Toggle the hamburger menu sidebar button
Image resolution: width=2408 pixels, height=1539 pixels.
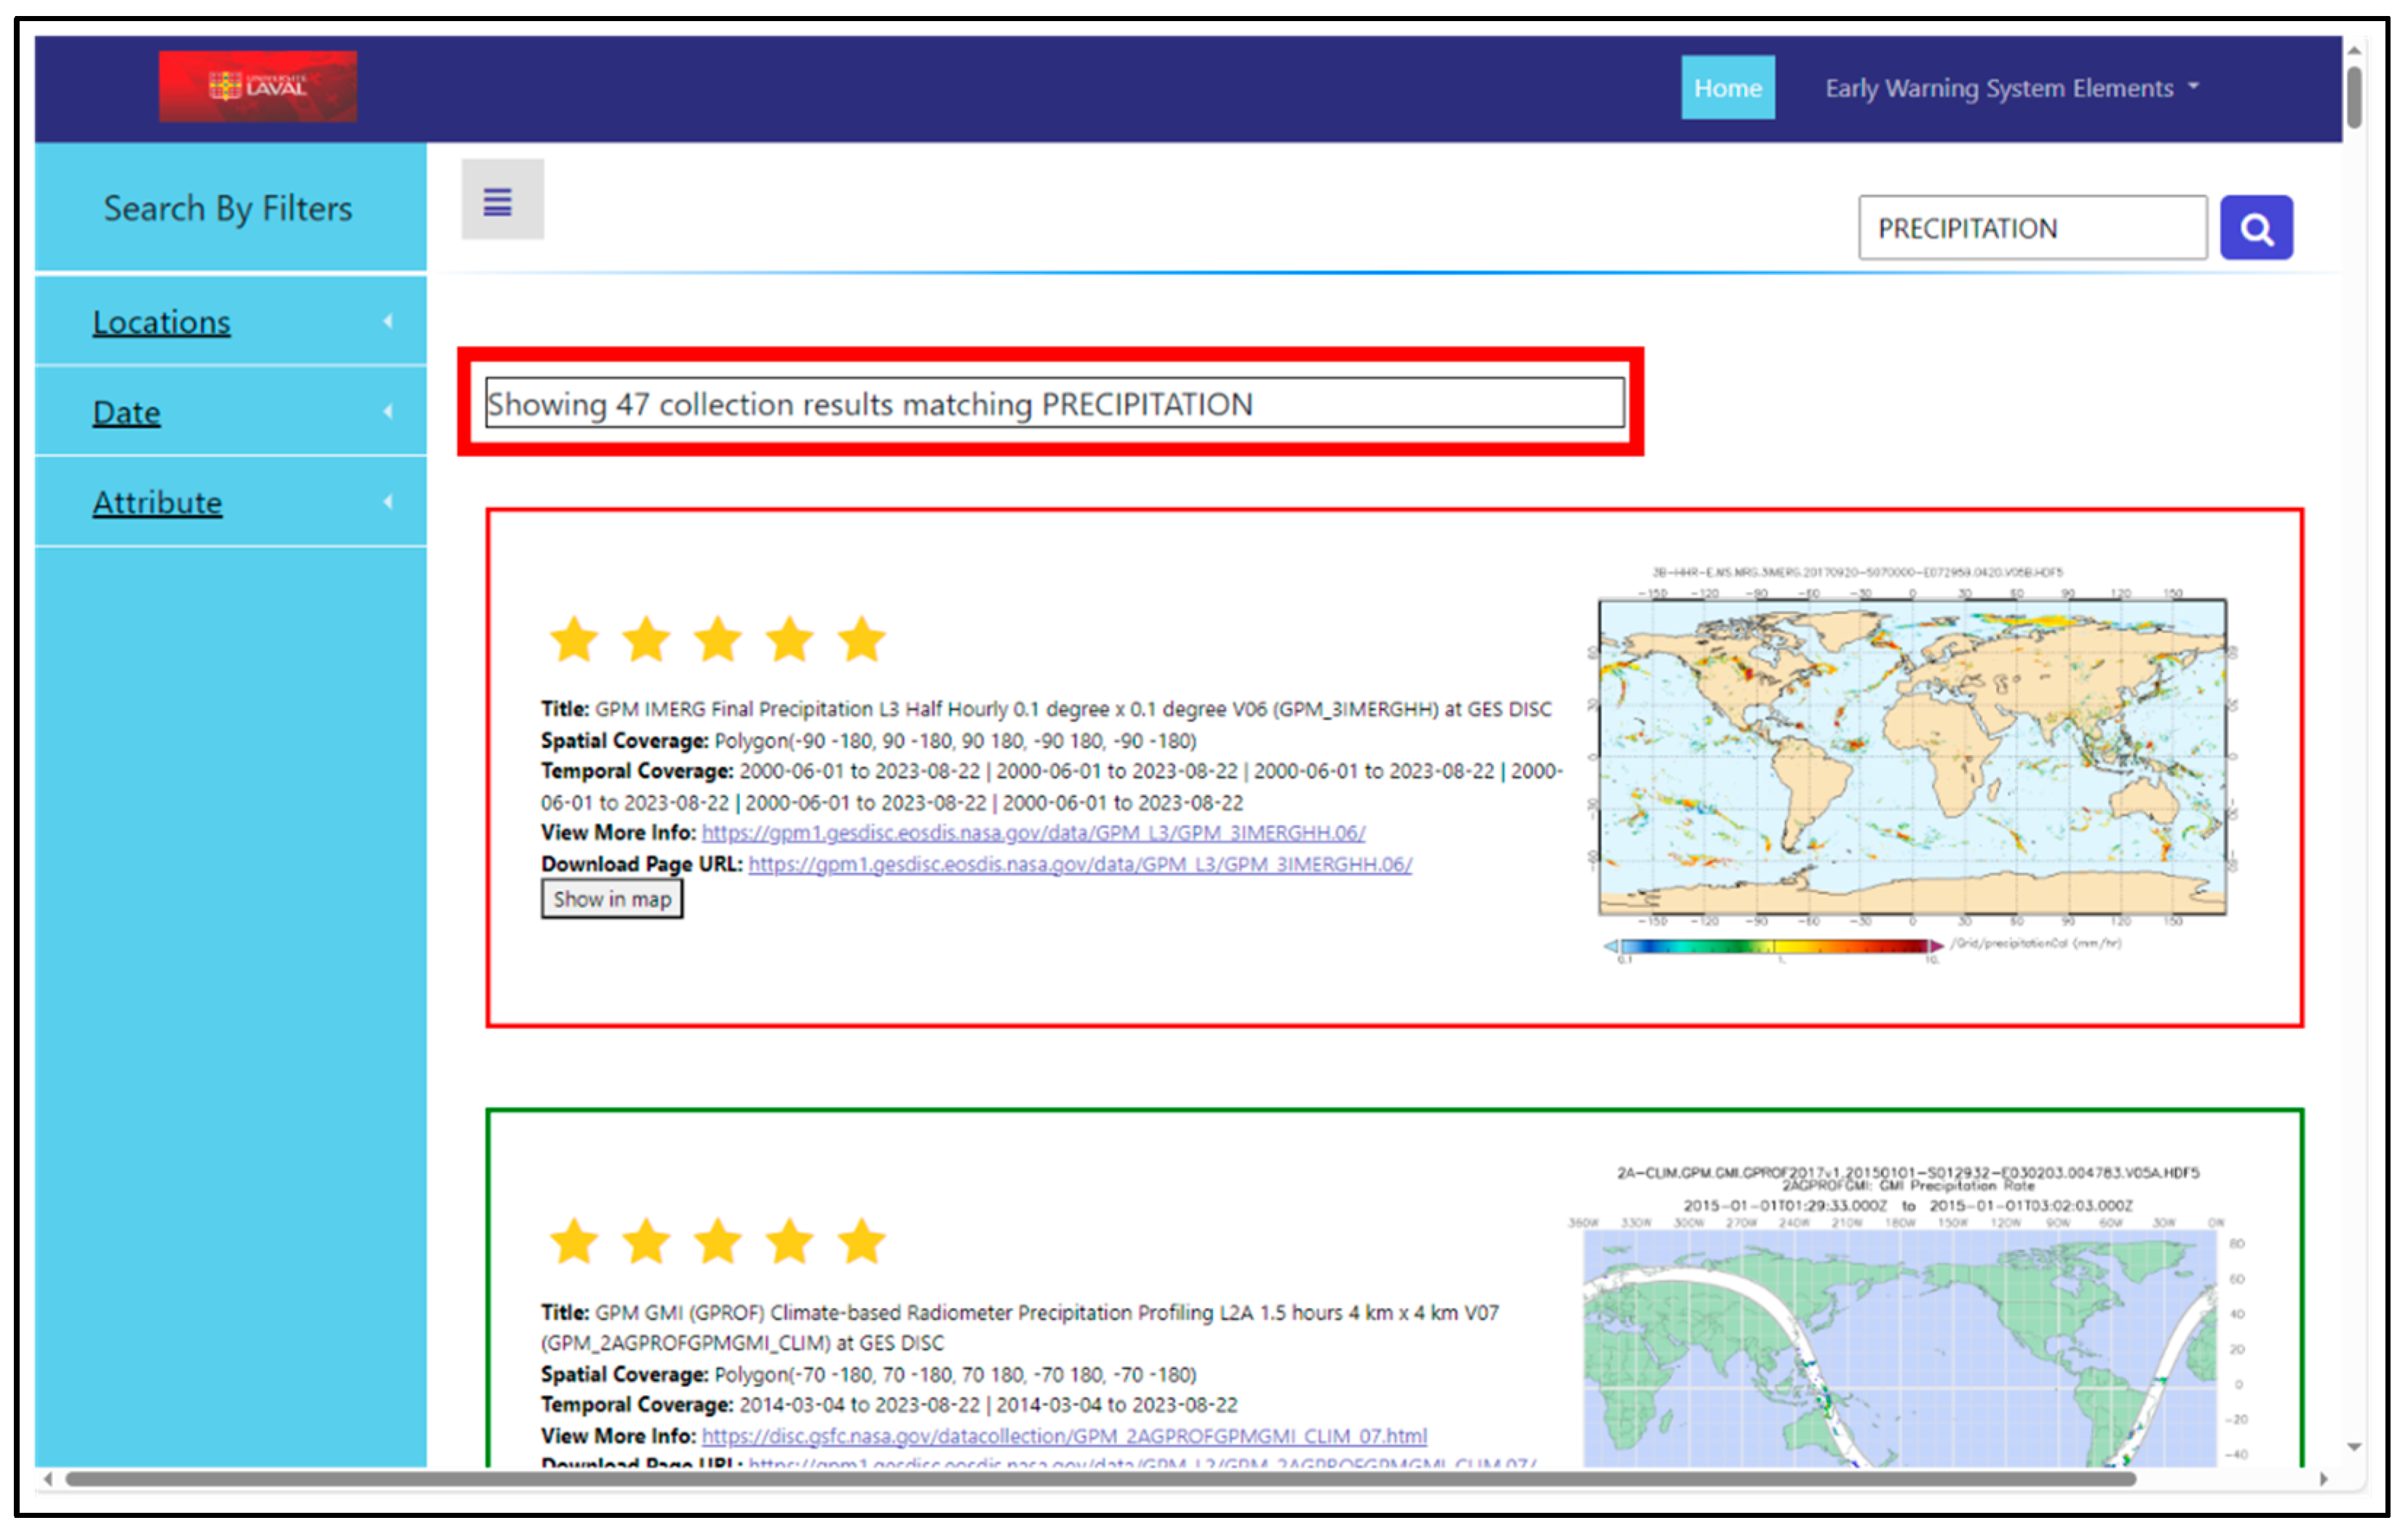(502, 200)
